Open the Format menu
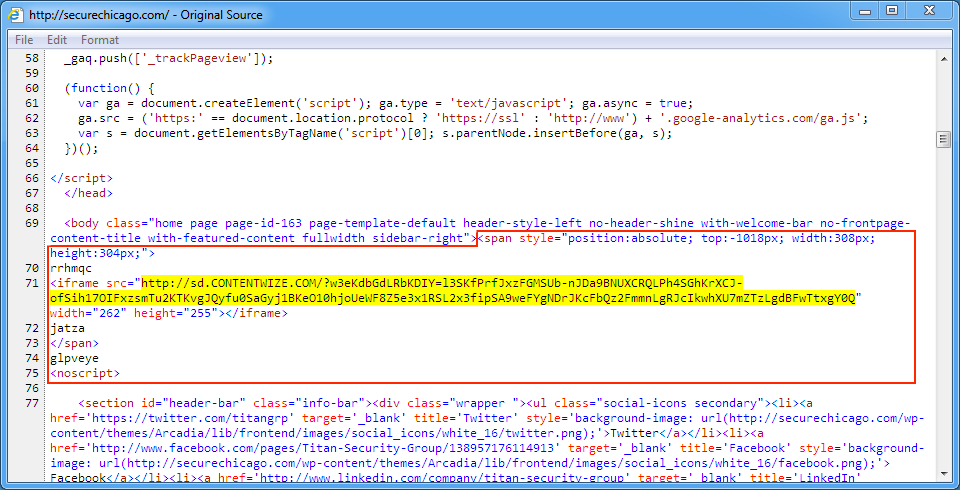 pos(100,40)
